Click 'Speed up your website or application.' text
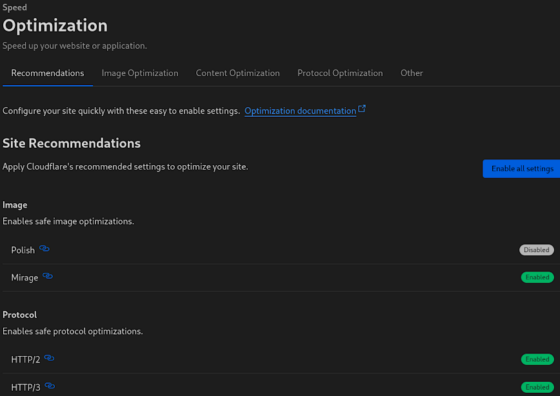The height and width of the screenshot is (396, 560). click(x=75, y=46)
